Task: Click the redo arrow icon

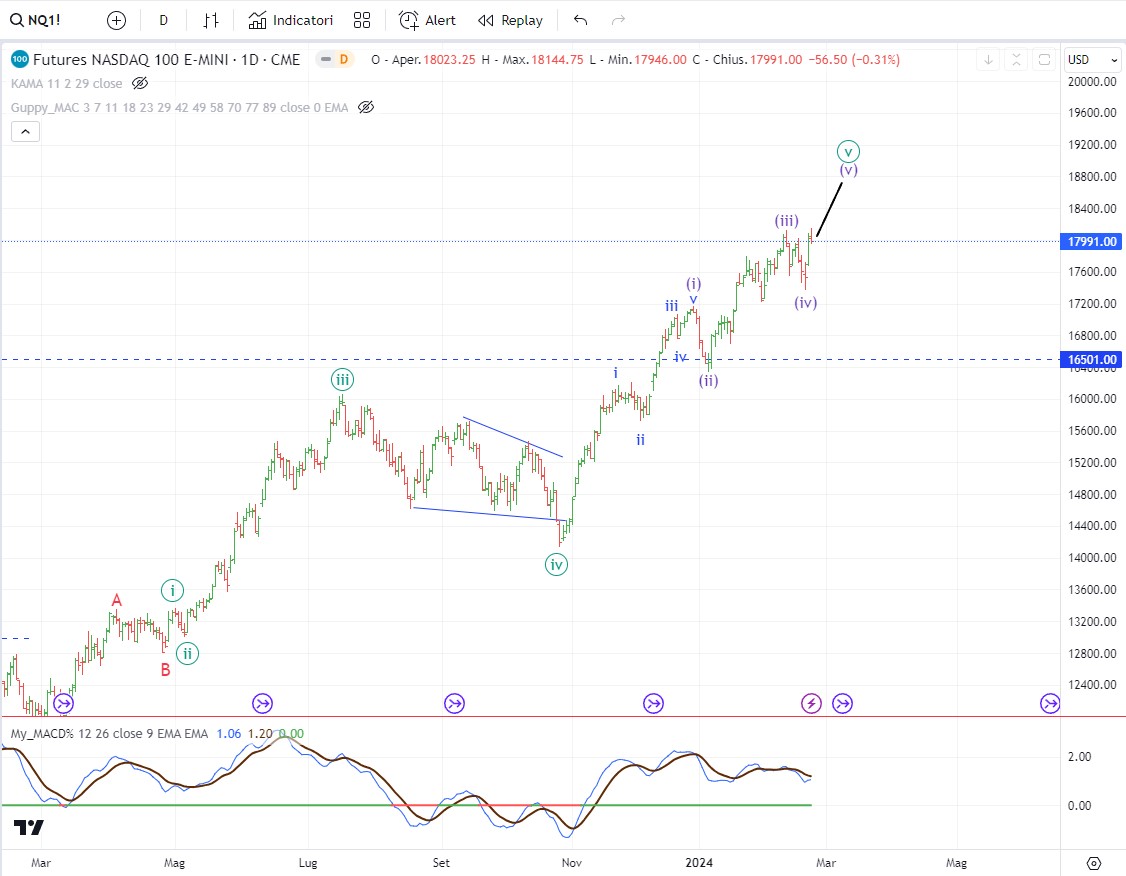Action: pyautogui.click(x=618, y=20)
